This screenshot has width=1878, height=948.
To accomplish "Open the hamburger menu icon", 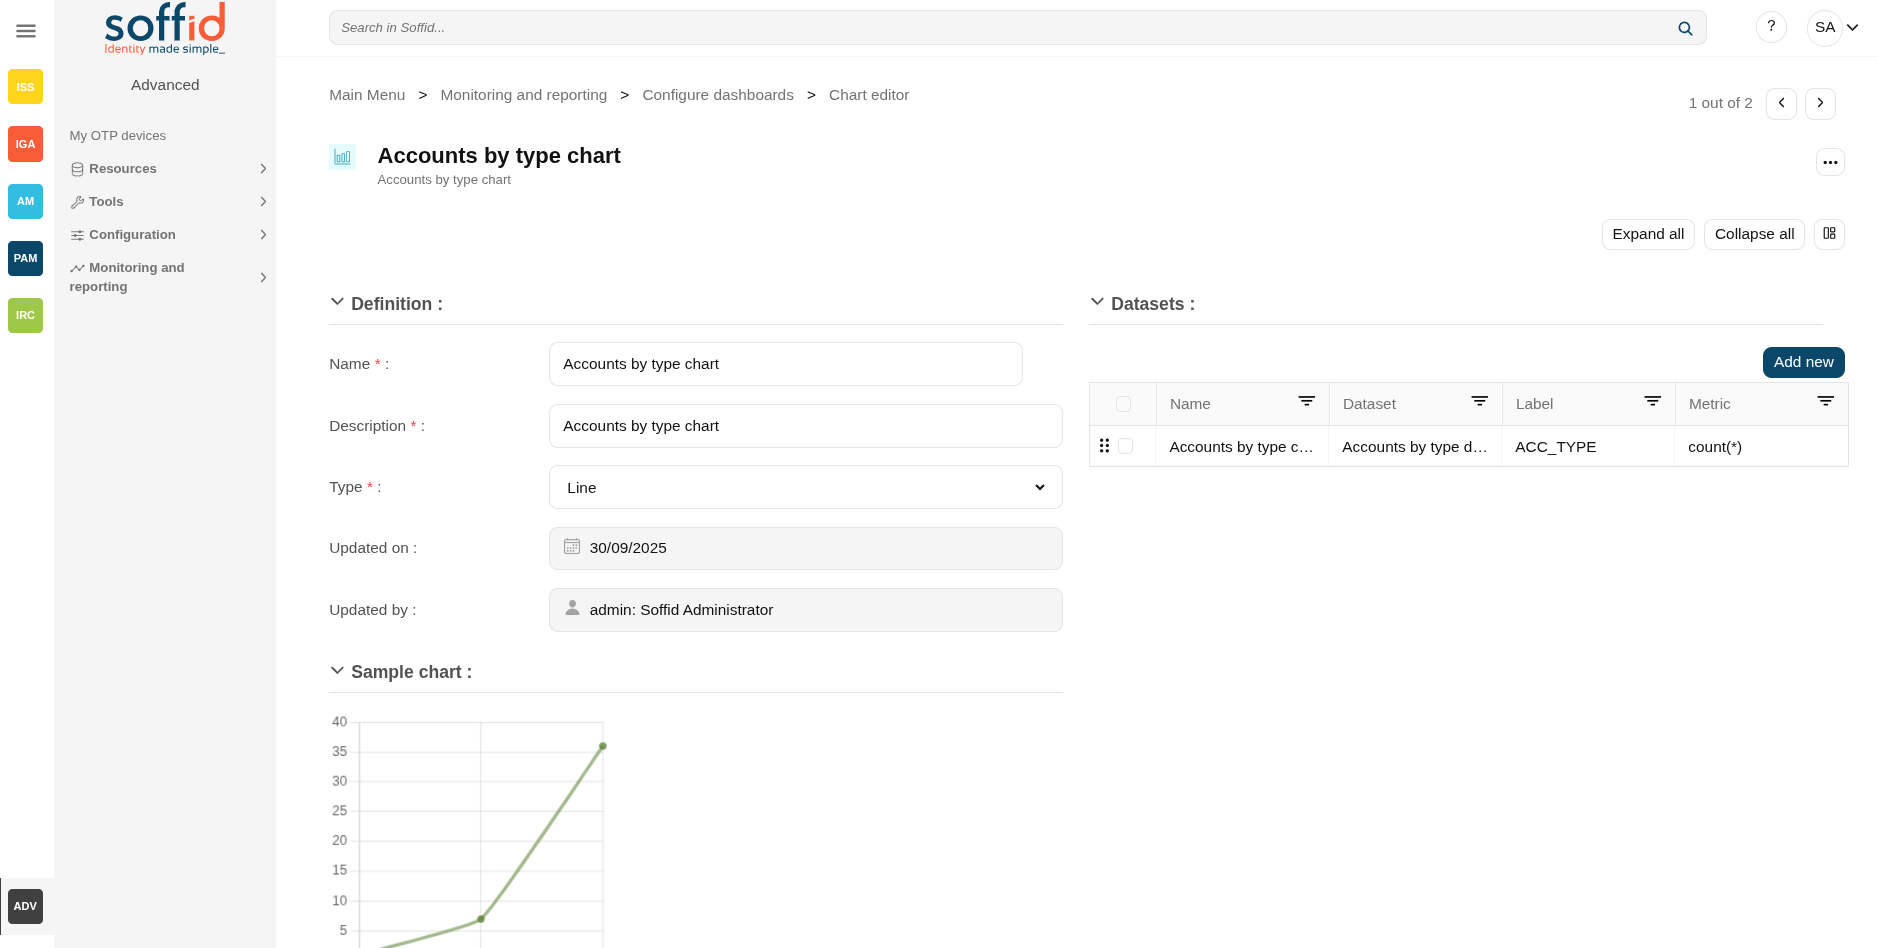I will click(26, 31).
